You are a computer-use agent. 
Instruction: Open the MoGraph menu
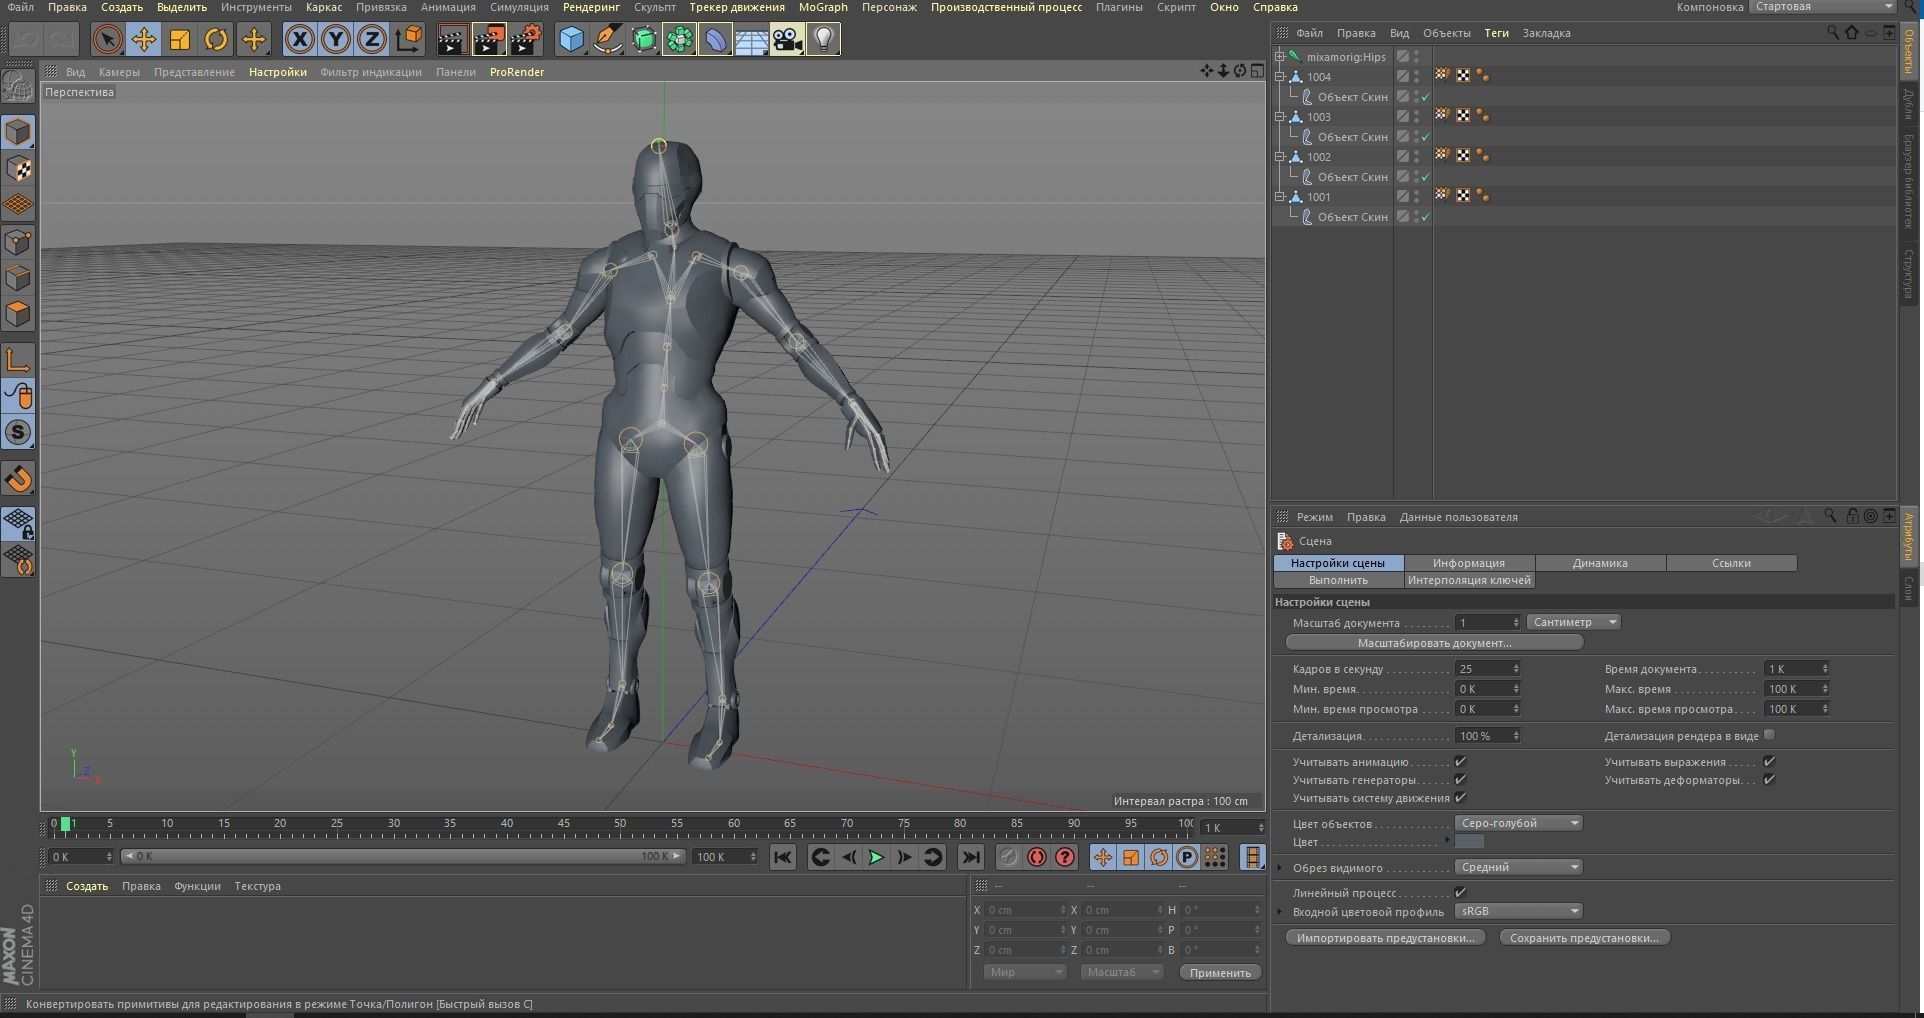point(823,7)
